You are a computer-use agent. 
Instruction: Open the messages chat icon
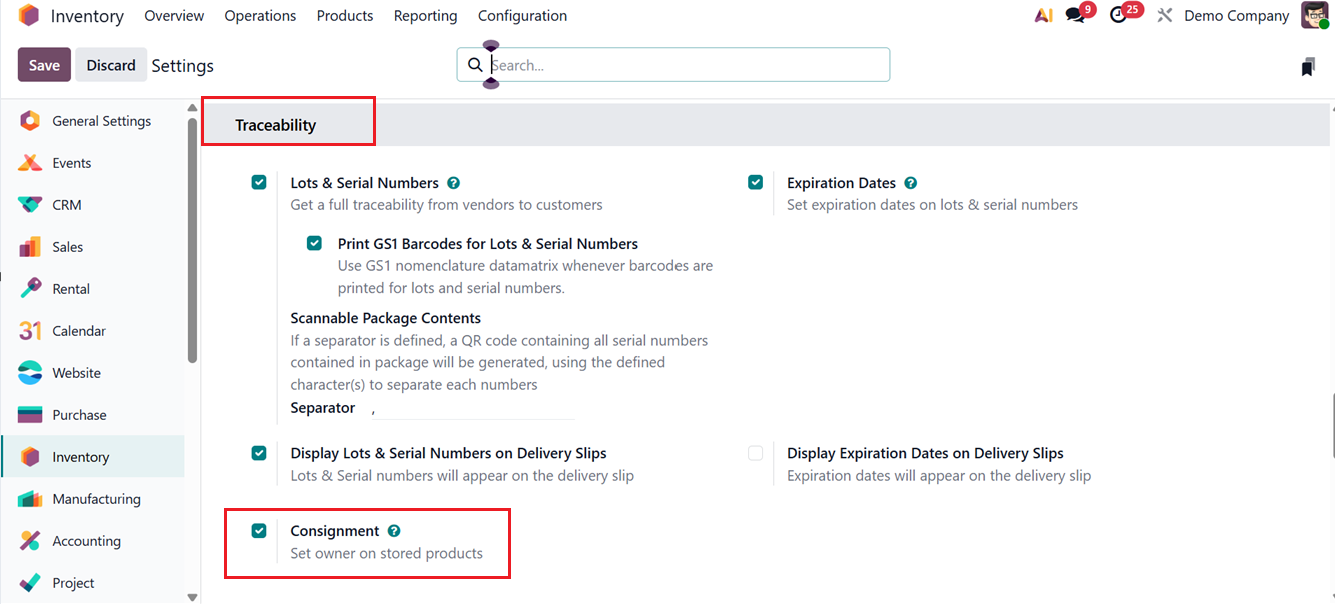tap(1075, 16)
